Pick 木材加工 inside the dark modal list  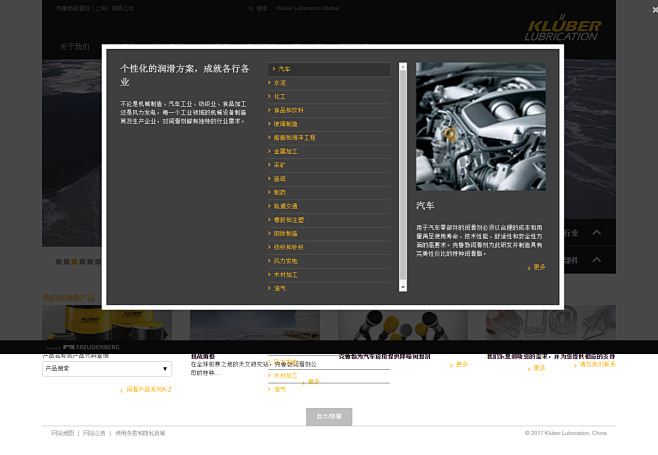[x=329, y=275]
